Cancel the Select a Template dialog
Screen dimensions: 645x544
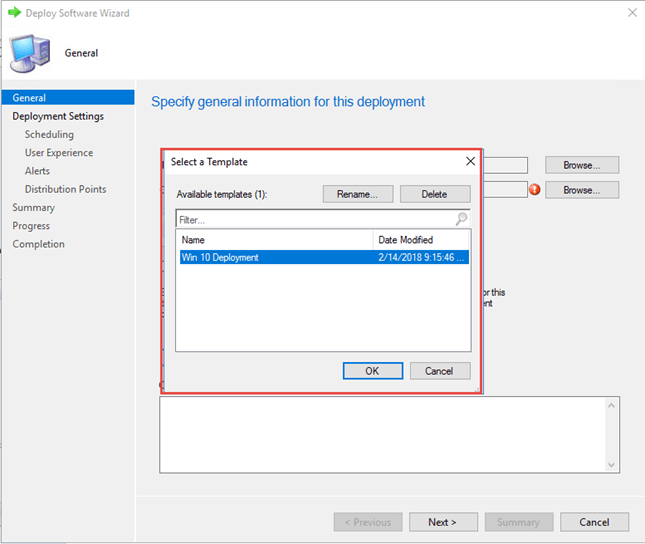coord(439,370)
